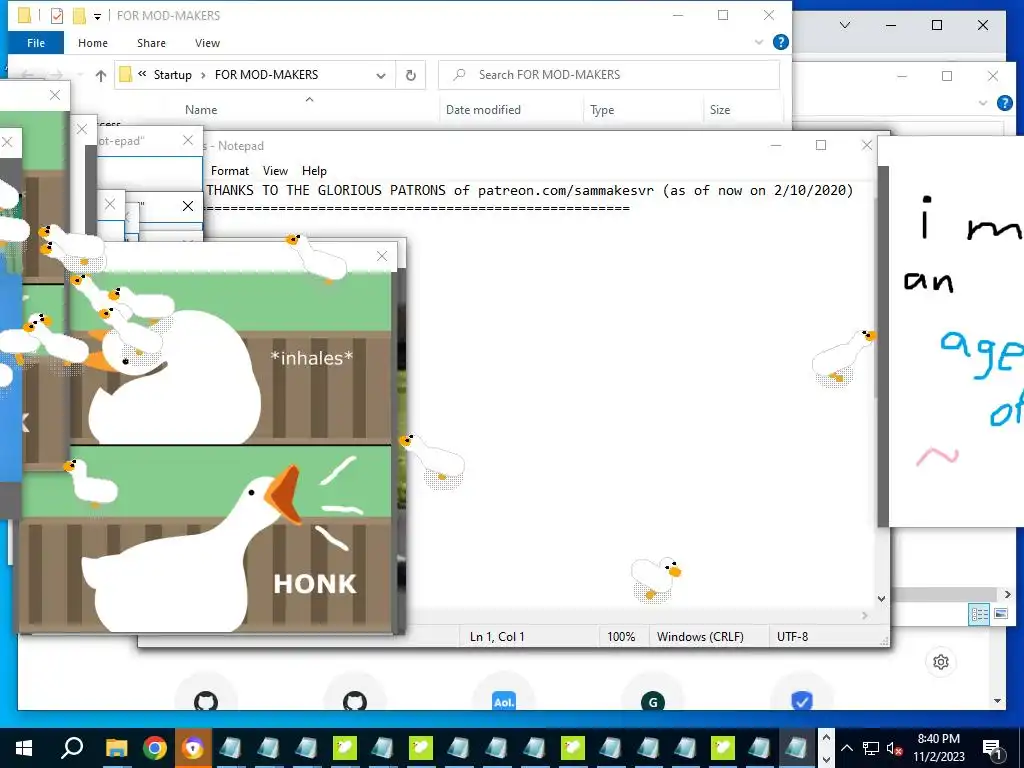Open Google Chrome from the taskbar
This screenshot has width=1024, height=768.
click(155, 748)
